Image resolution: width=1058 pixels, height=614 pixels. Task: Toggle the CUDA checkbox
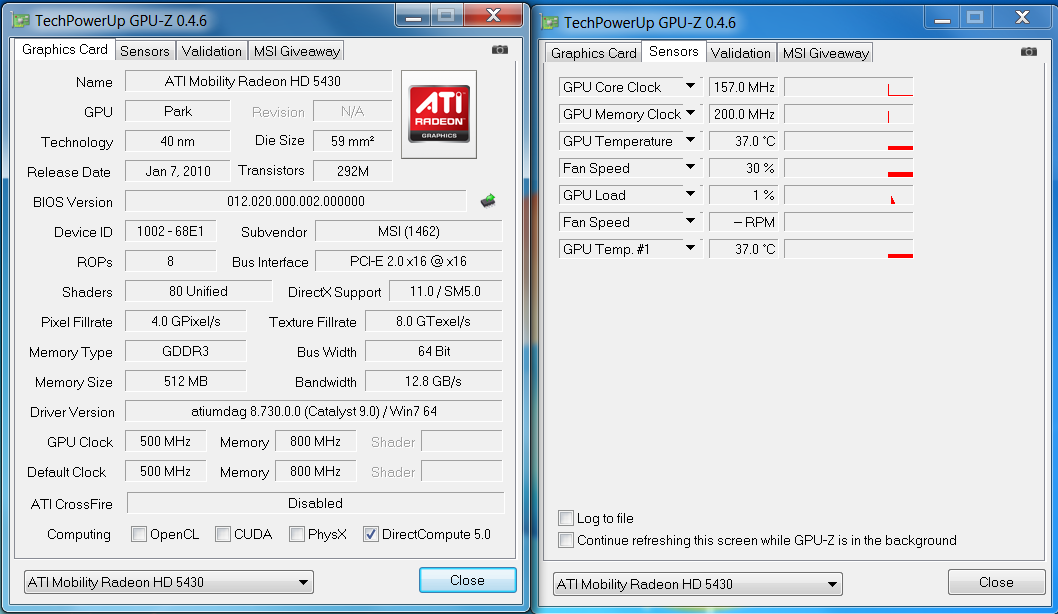point(223,534)
